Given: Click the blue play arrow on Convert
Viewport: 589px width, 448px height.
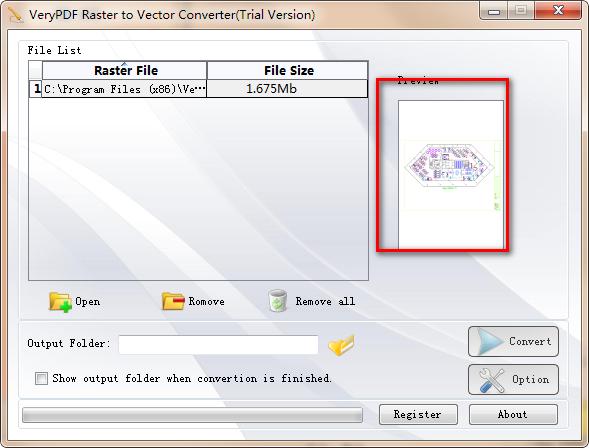Looking at the screenshot, I should 489,341.
